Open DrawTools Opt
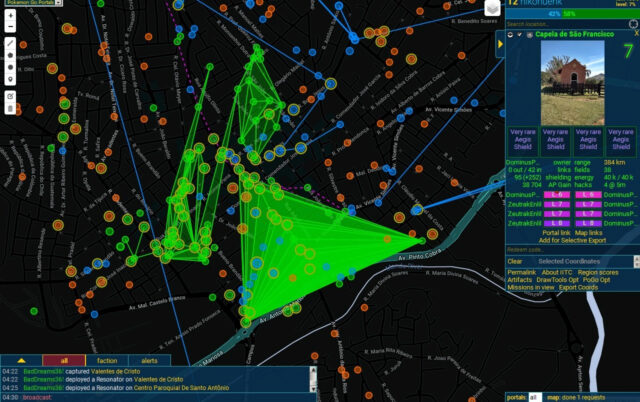 click(x=558, y=280)
